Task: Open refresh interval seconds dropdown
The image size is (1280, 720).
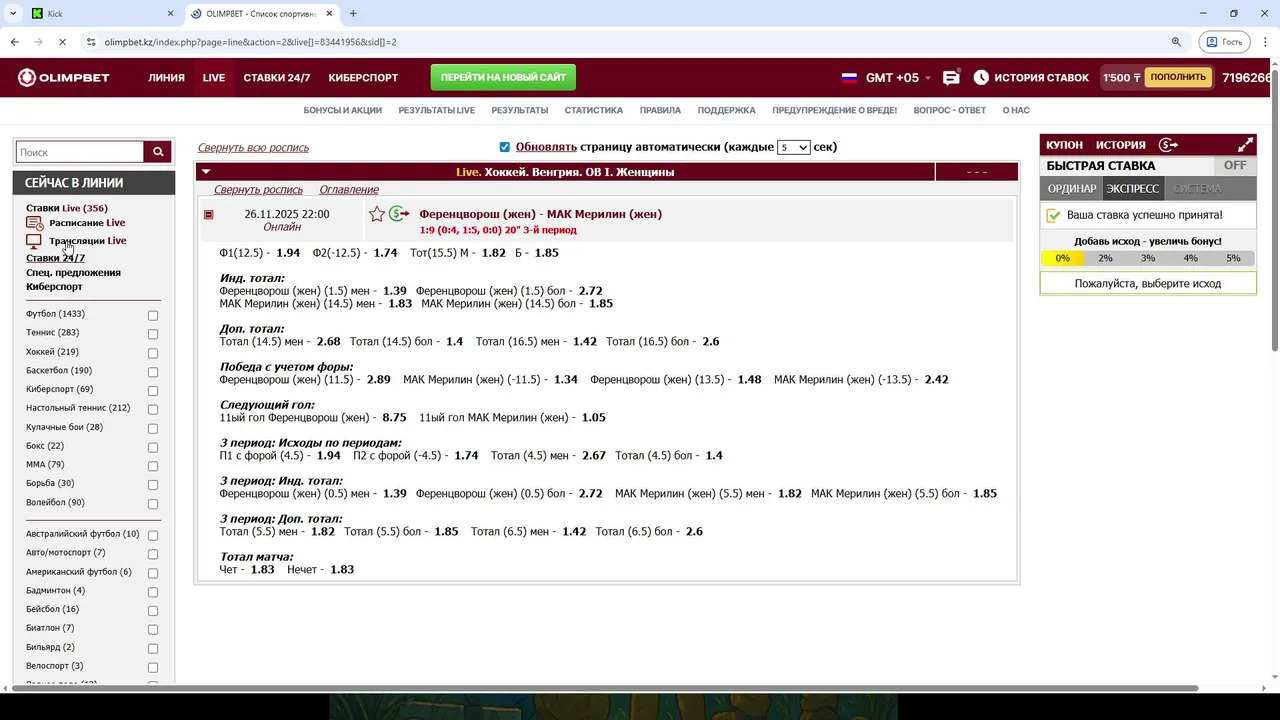Action: pyautogui.click(x=793, y=147)
